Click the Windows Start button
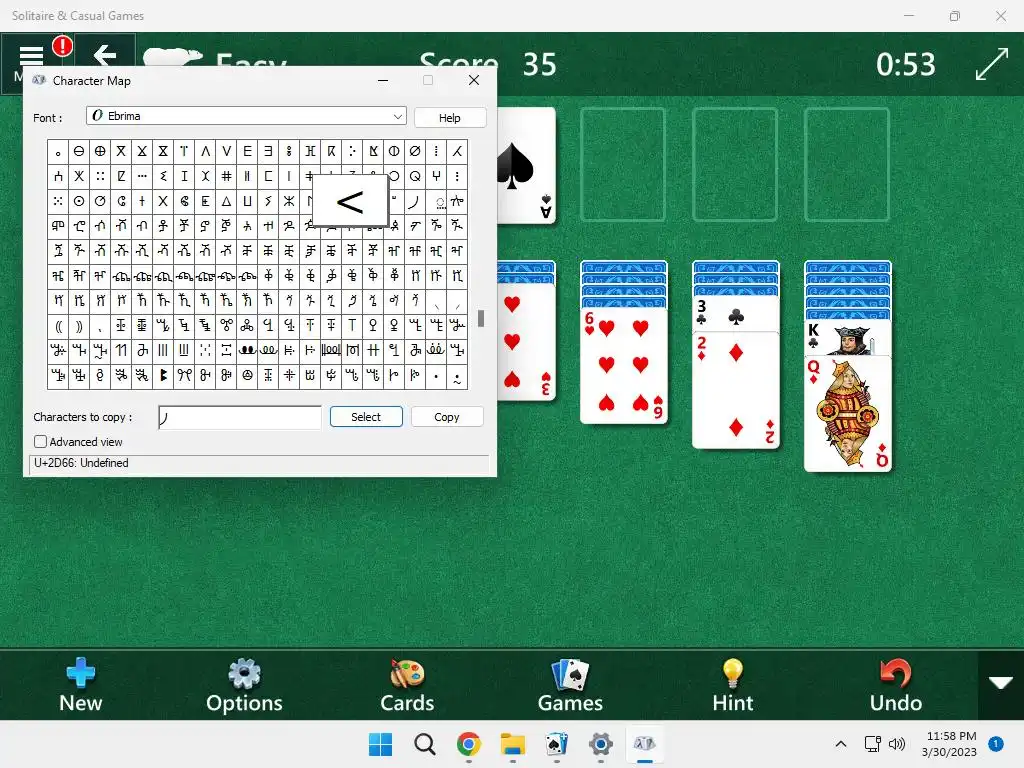The image size is (1024, 768). pyautogui.click(x=381, y=744)
